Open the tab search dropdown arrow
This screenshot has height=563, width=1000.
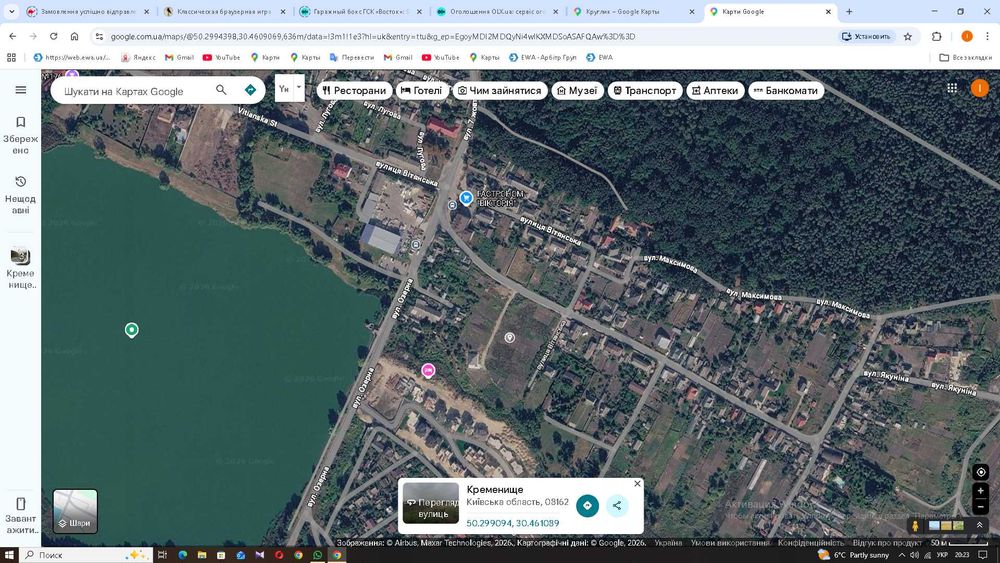[x=11, y=11]
